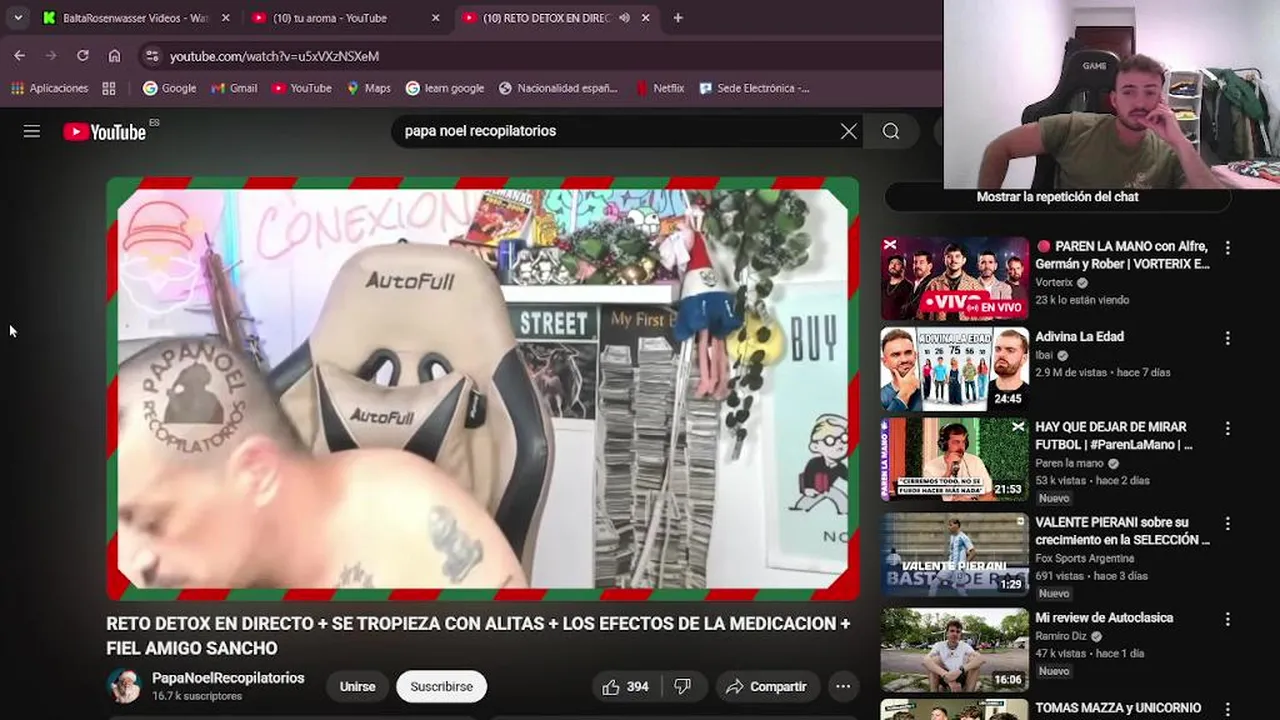Click the Unirse button

357,686
